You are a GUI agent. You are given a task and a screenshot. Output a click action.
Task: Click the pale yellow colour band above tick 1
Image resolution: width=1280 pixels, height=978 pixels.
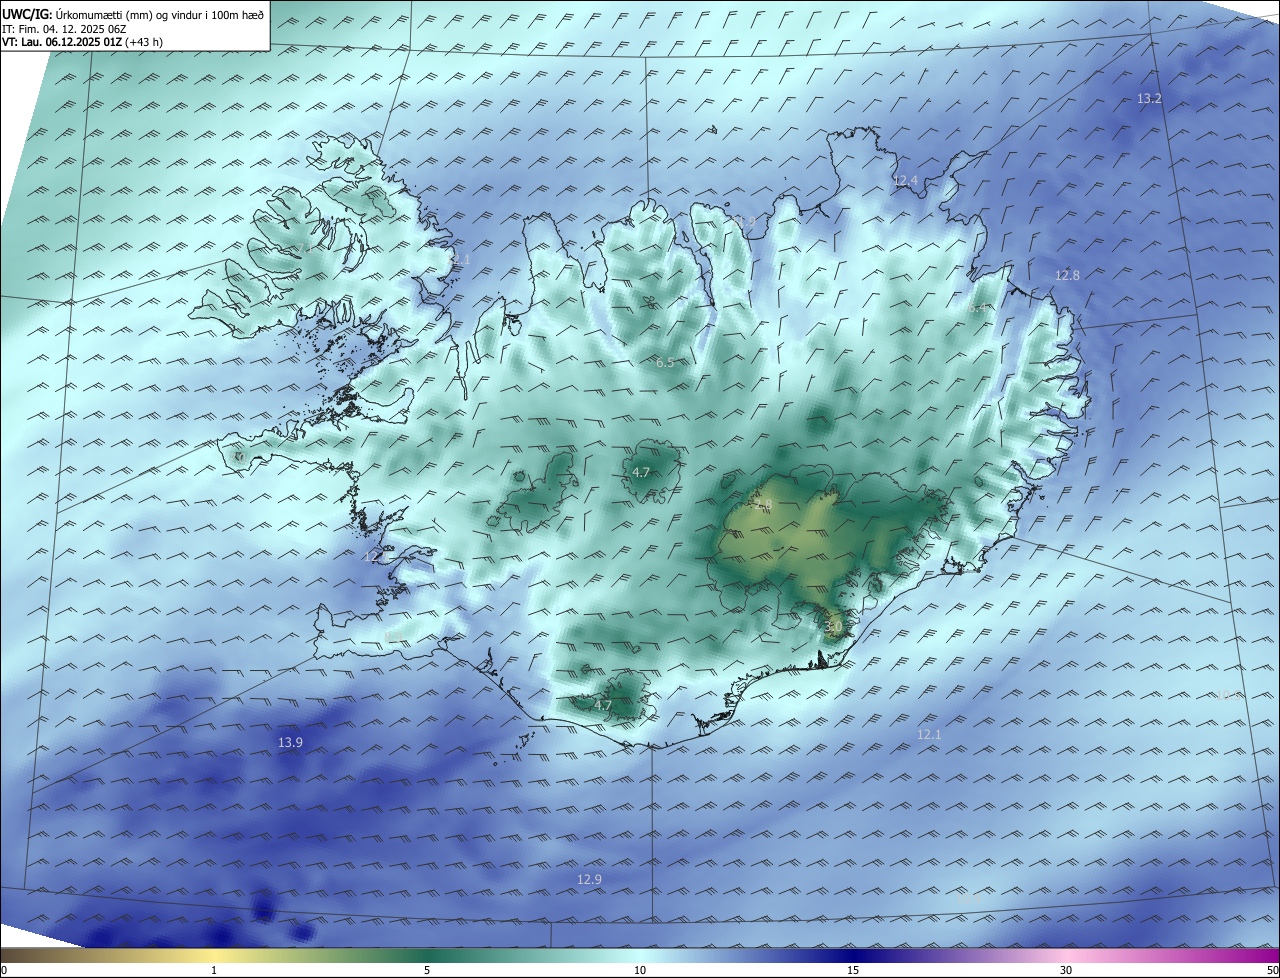coord(214,955)
